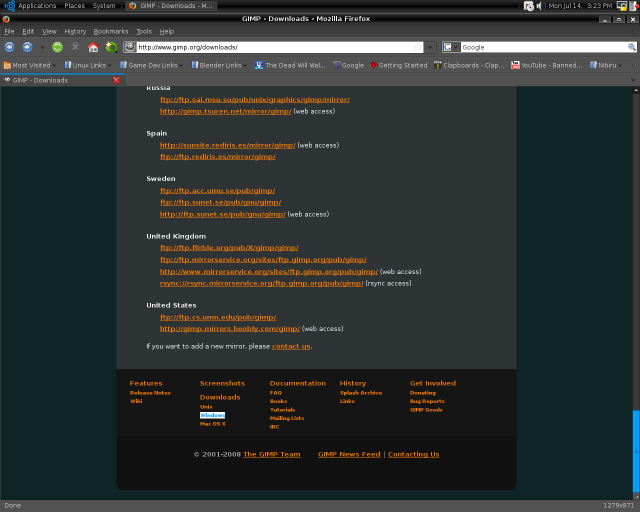The width and height of the screenshot is (640, 512).
Task: Bookmark this page with the star icon
Action: pyautogui.click(x=418, y=47)
